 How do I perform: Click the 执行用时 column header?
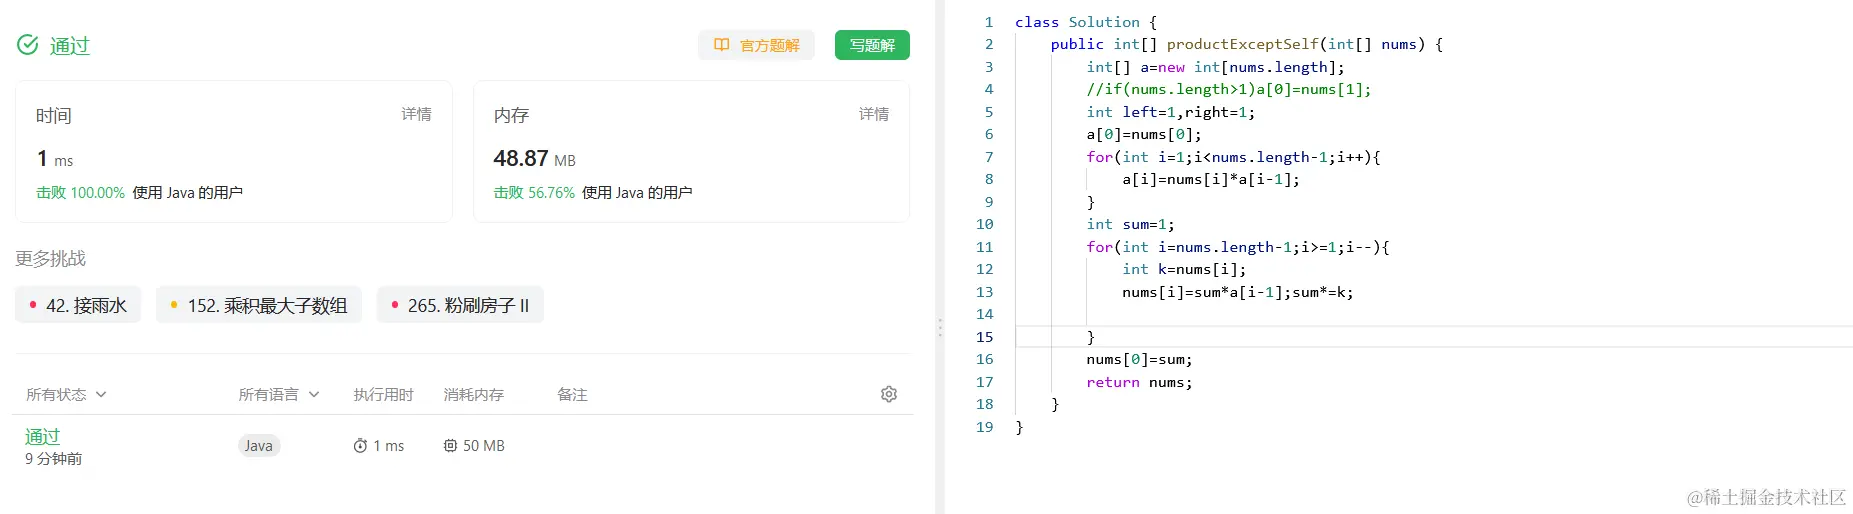point(383,395)
